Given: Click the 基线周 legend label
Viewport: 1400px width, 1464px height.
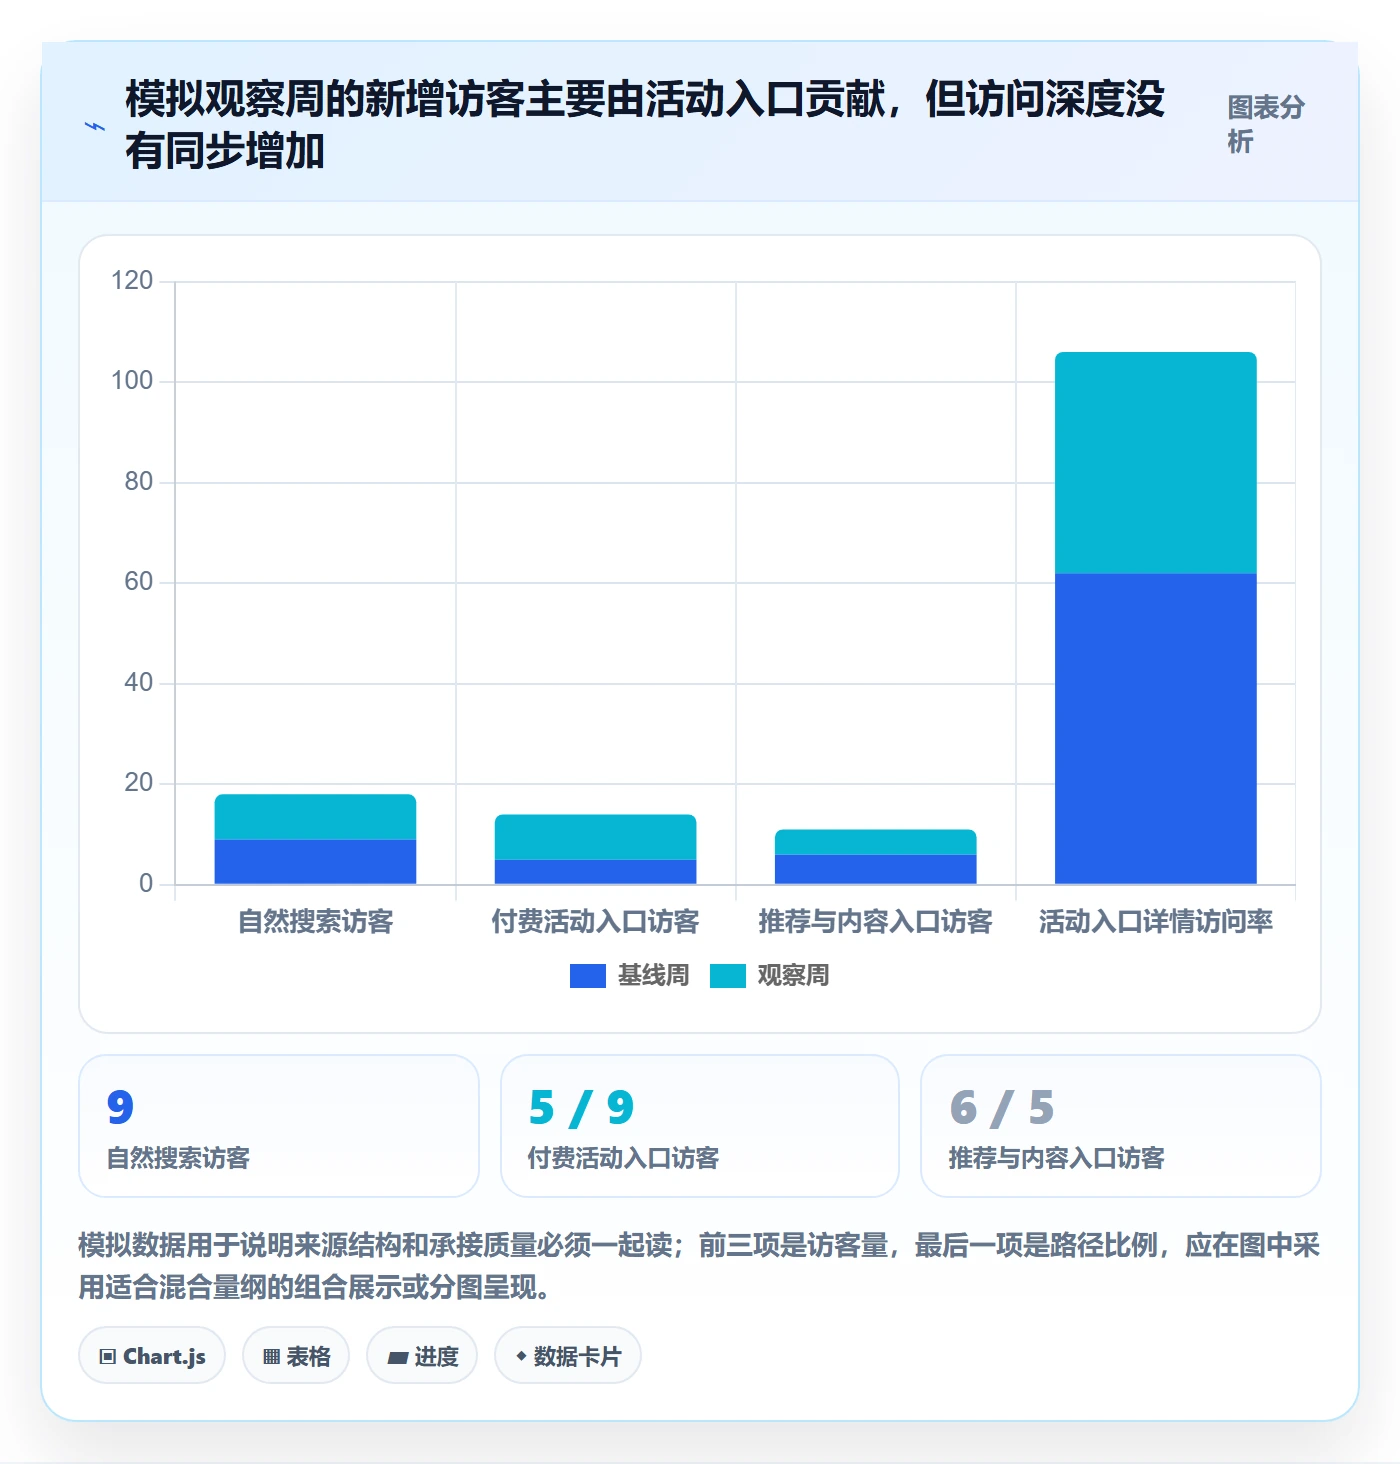Looking at the screenshot, I should (x=653, y=975).
